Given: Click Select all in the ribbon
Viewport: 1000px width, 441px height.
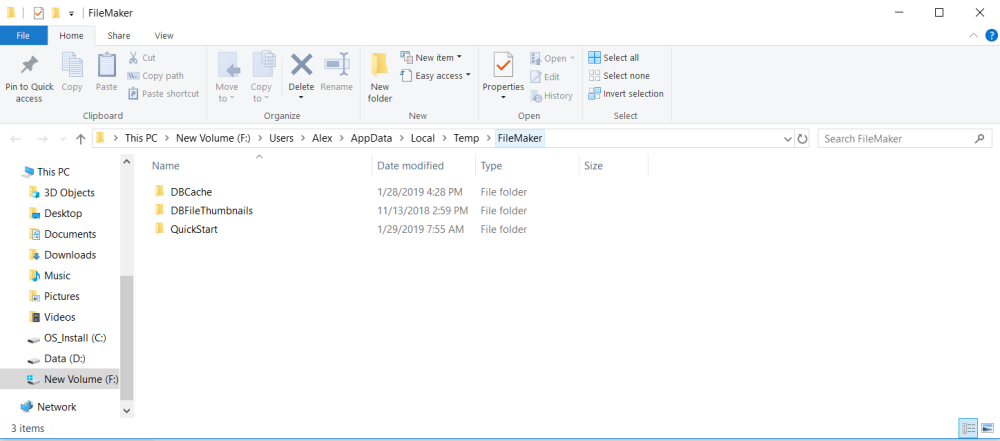Looking at the screenshot, I should click(x=614, y=57).
